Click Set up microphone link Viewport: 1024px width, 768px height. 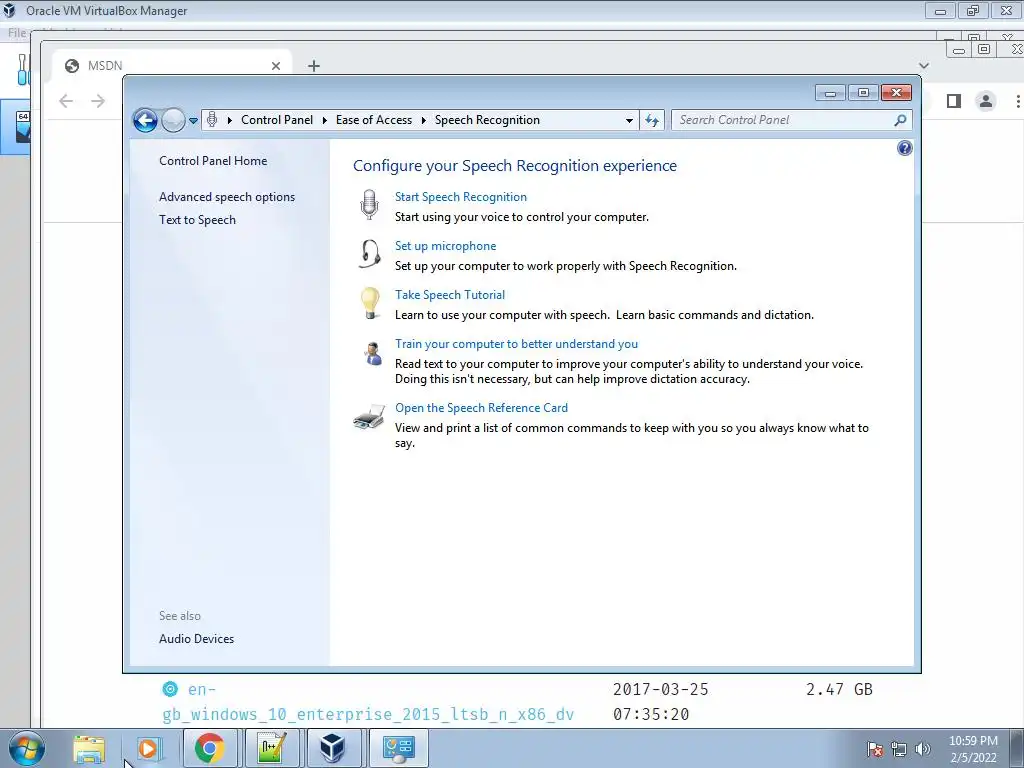445,246
